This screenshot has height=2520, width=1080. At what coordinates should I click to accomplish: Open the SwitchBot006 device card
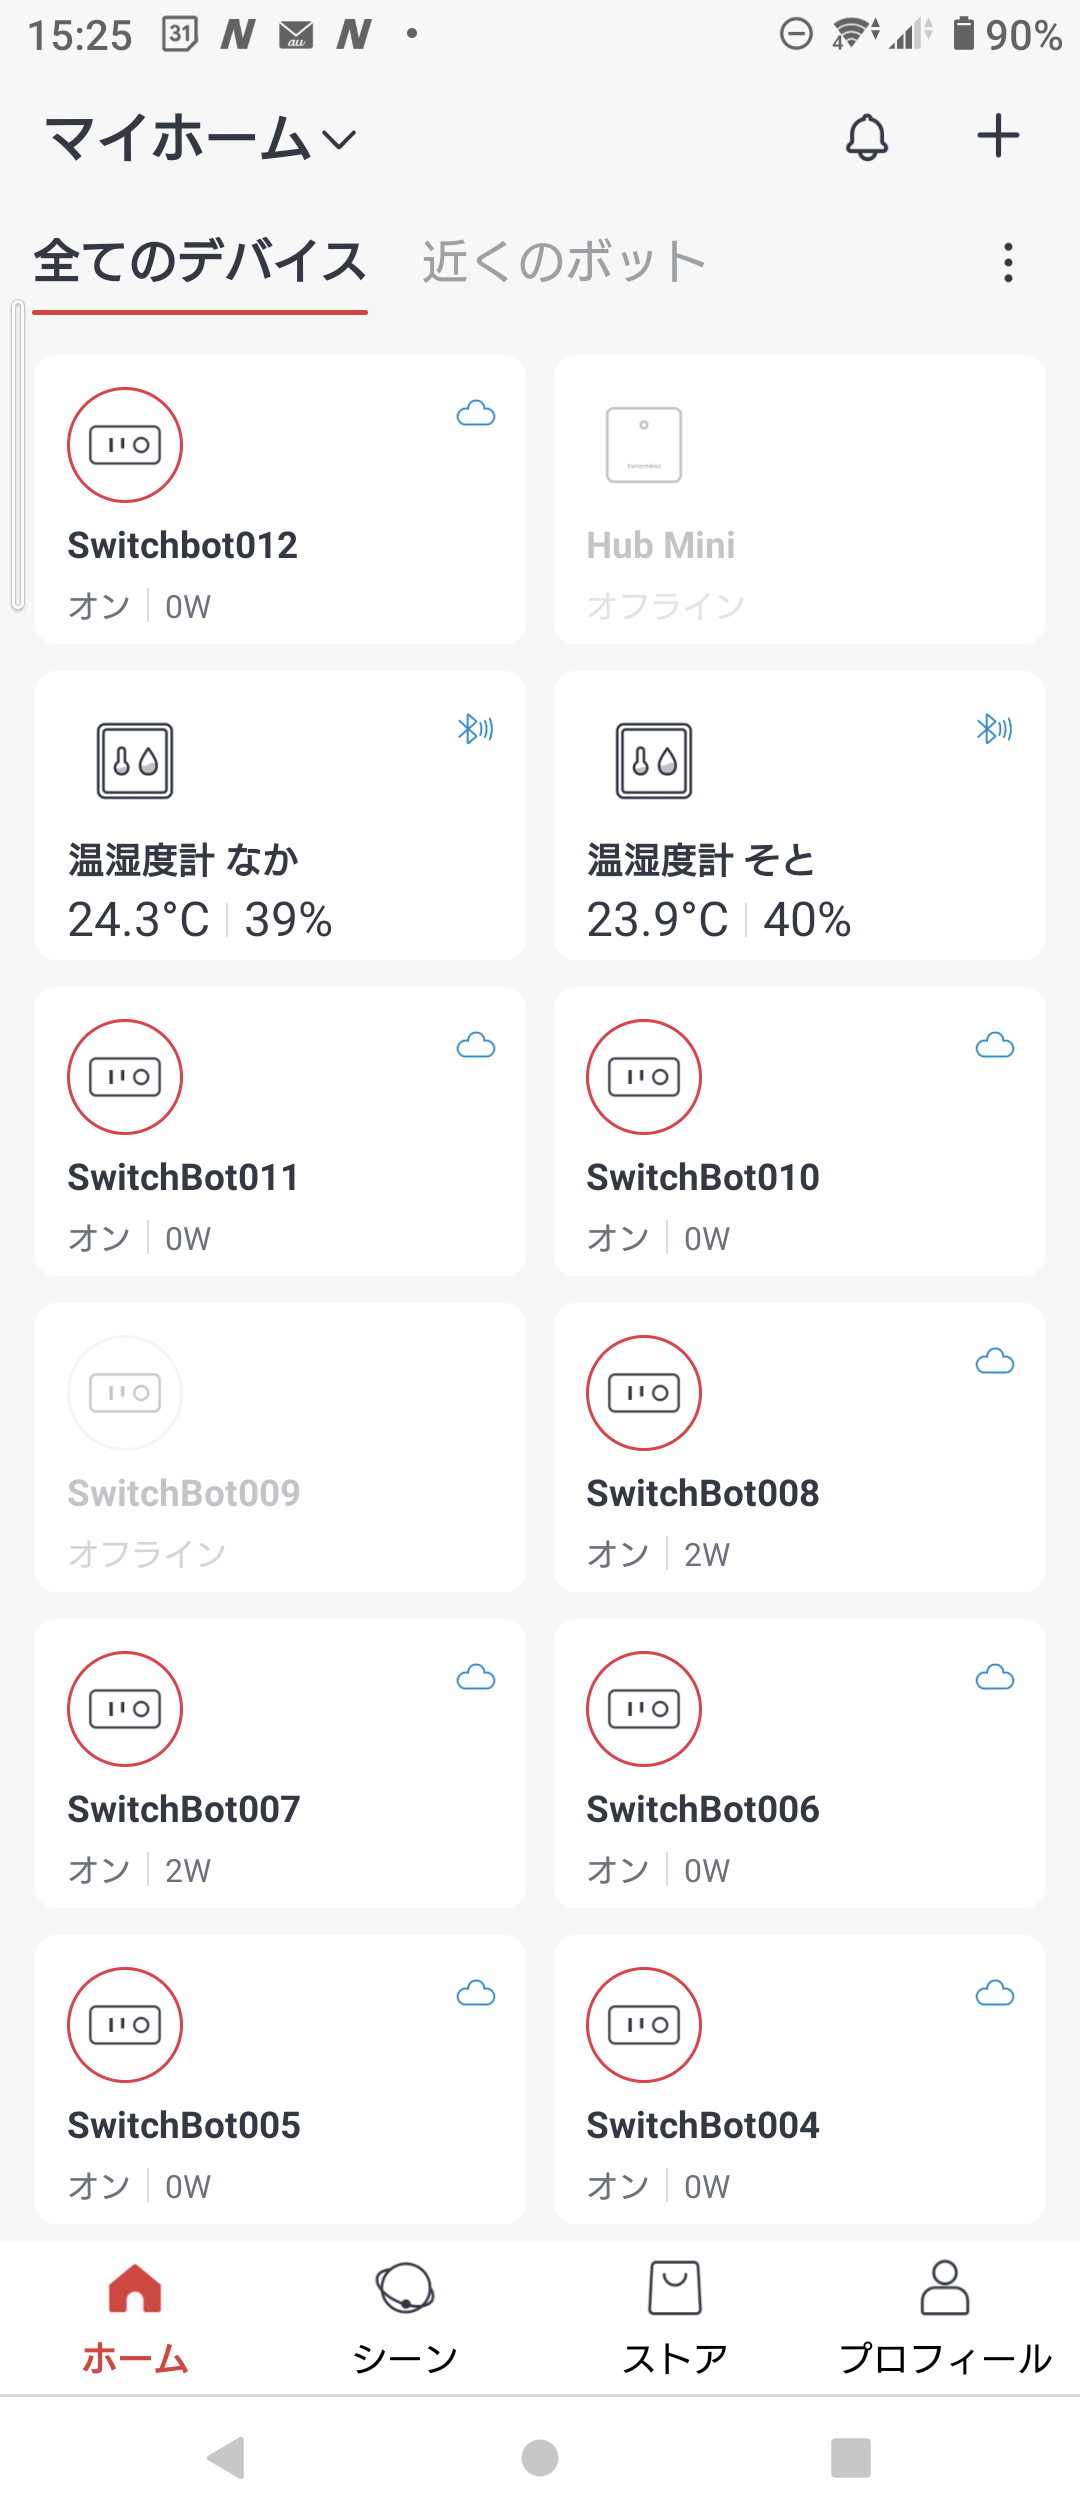[x=799, y=1763]
